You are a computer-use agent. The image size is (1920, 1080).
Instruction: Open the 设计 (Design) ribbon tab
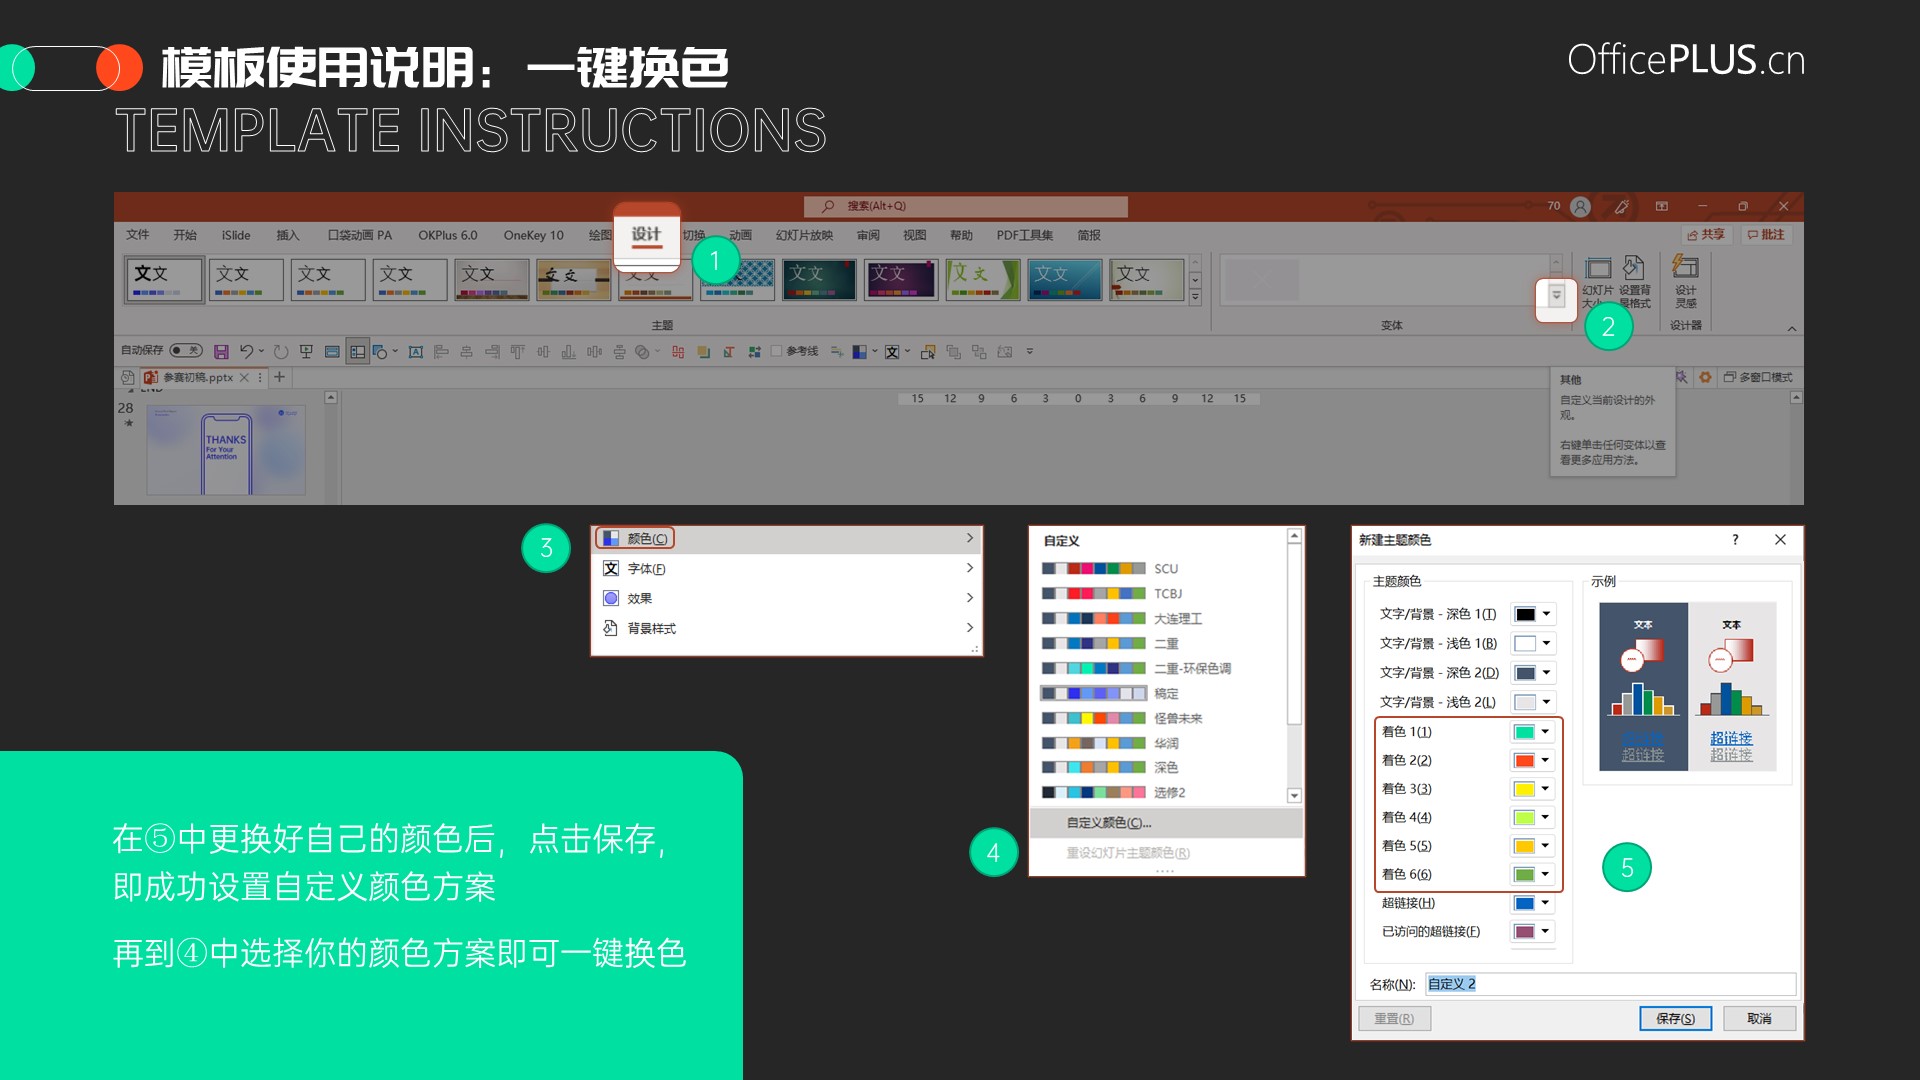pos(646,235)
